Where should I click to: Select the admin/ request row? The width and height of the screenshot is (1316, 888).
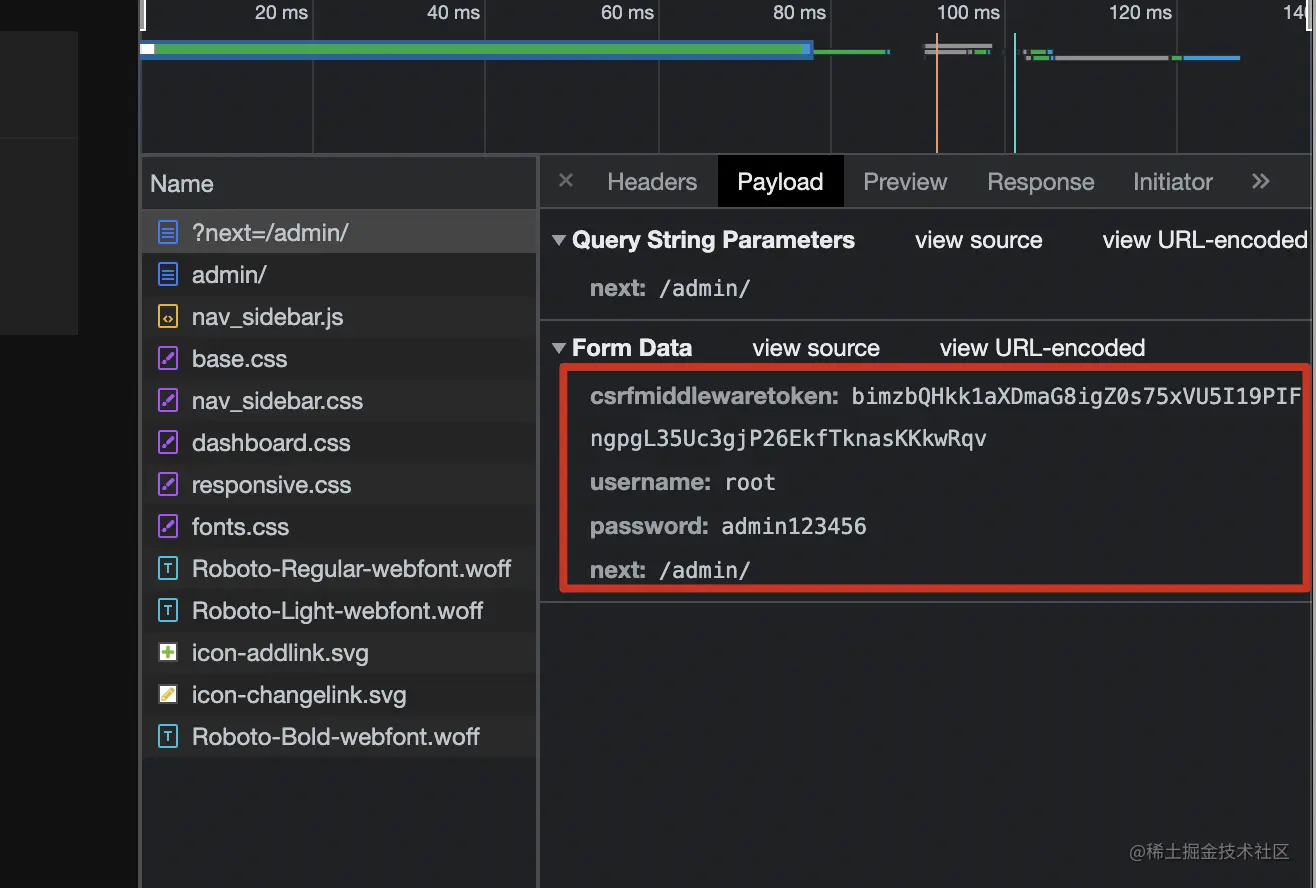click(x=339, y=275)
